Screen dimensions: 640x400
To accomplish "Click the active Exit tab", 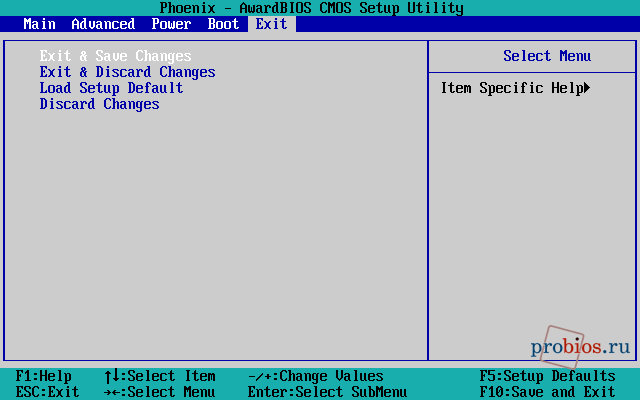I will pos(271,24).
